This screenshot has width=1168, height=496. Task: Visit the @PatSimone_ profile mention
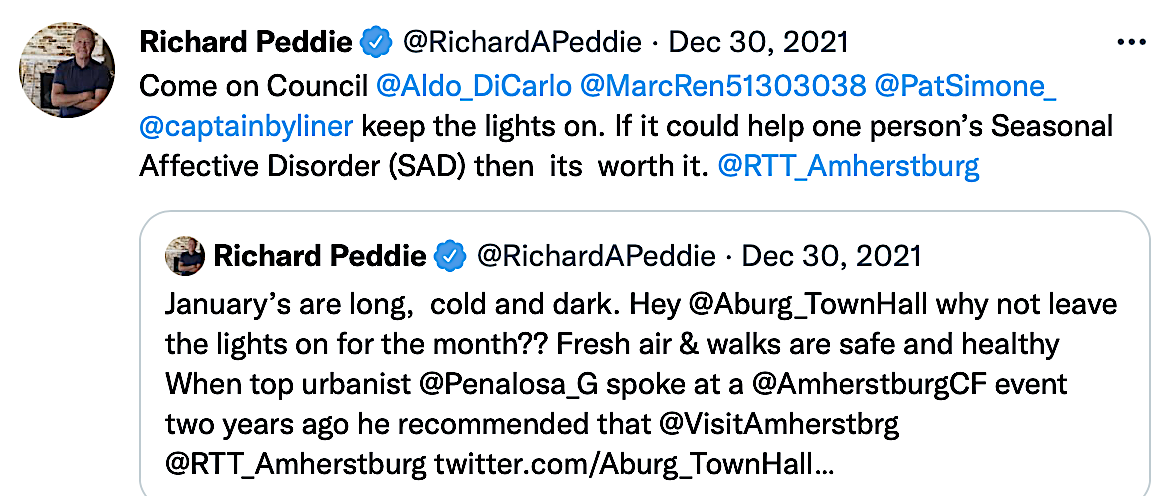tap(965, 86)
